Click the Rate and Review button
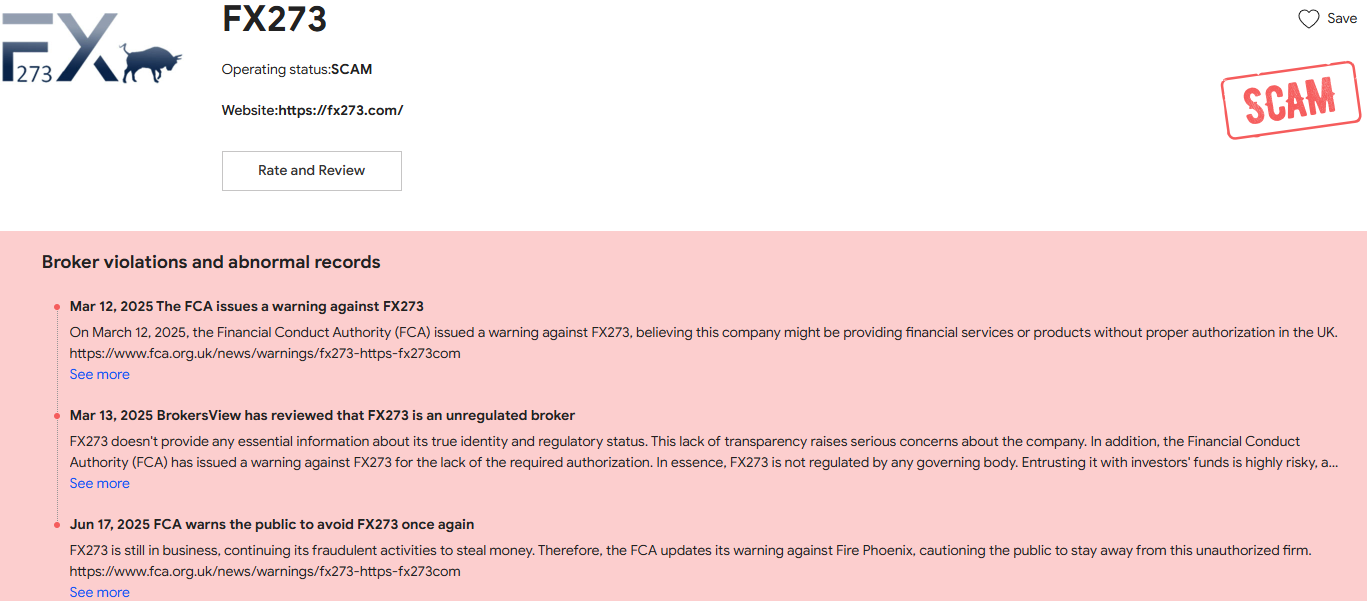Image resolution: width=1367 pixels, height=601 pixels. [x=312, y=171]
